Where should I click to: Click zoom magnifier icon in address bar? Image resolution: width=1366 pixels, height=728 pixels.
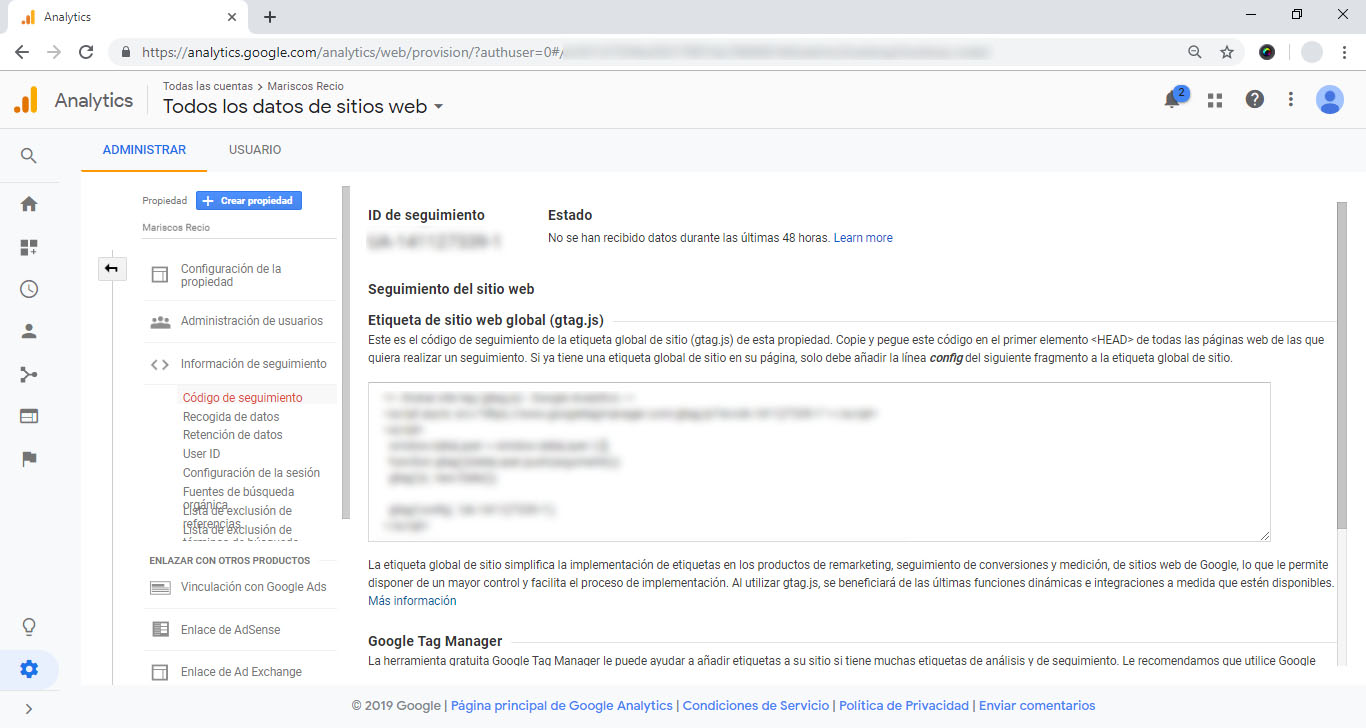tap(1195, 52)
